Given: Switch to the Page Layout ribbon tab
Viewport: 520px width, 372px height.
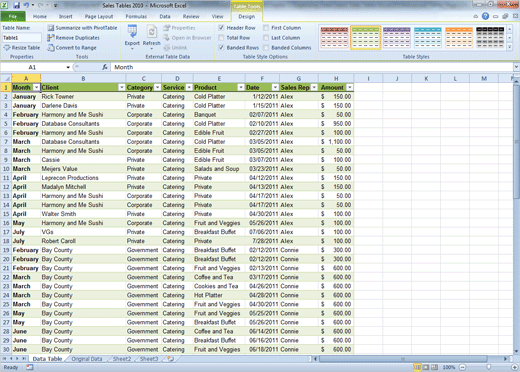Looking at the screenshot, I should 99,16.
